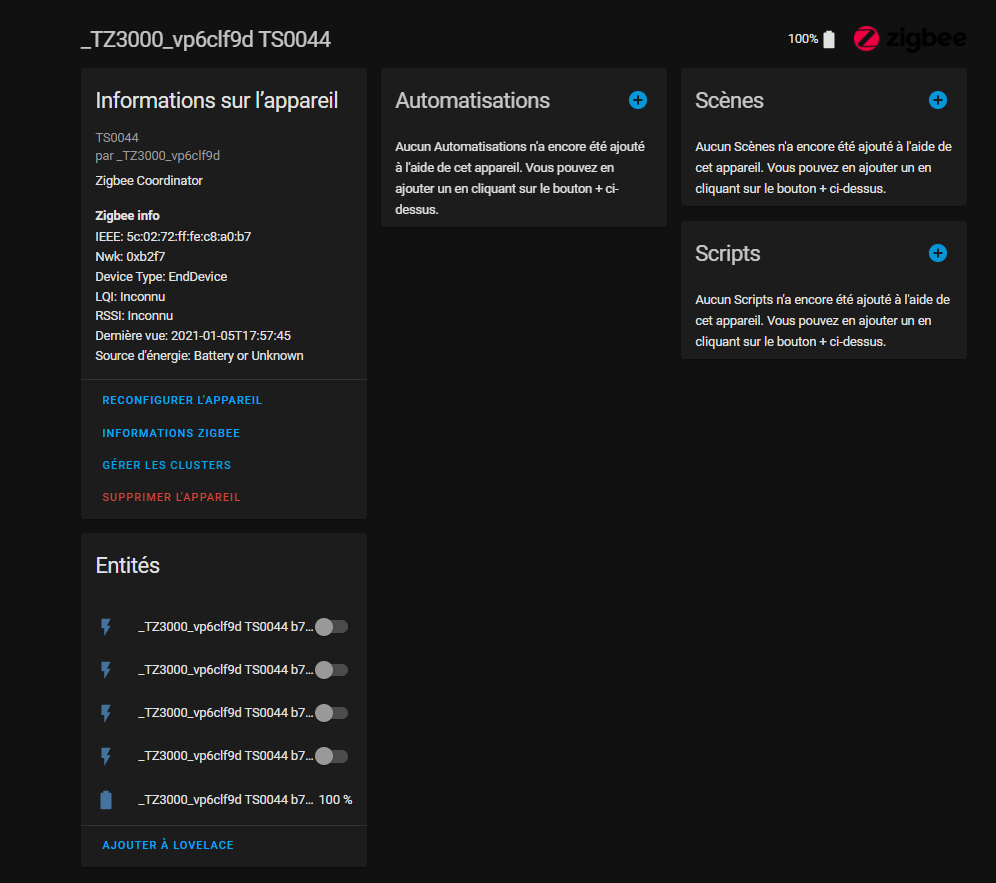Select the lightning icon on third entity

(x=105, y=713)
